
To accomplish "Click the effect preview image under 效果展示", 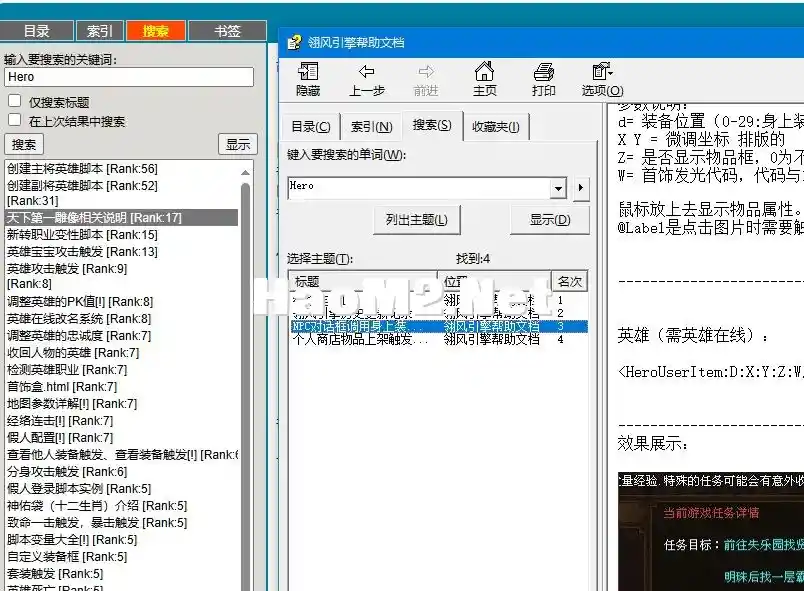I will [x=711, y=532].
